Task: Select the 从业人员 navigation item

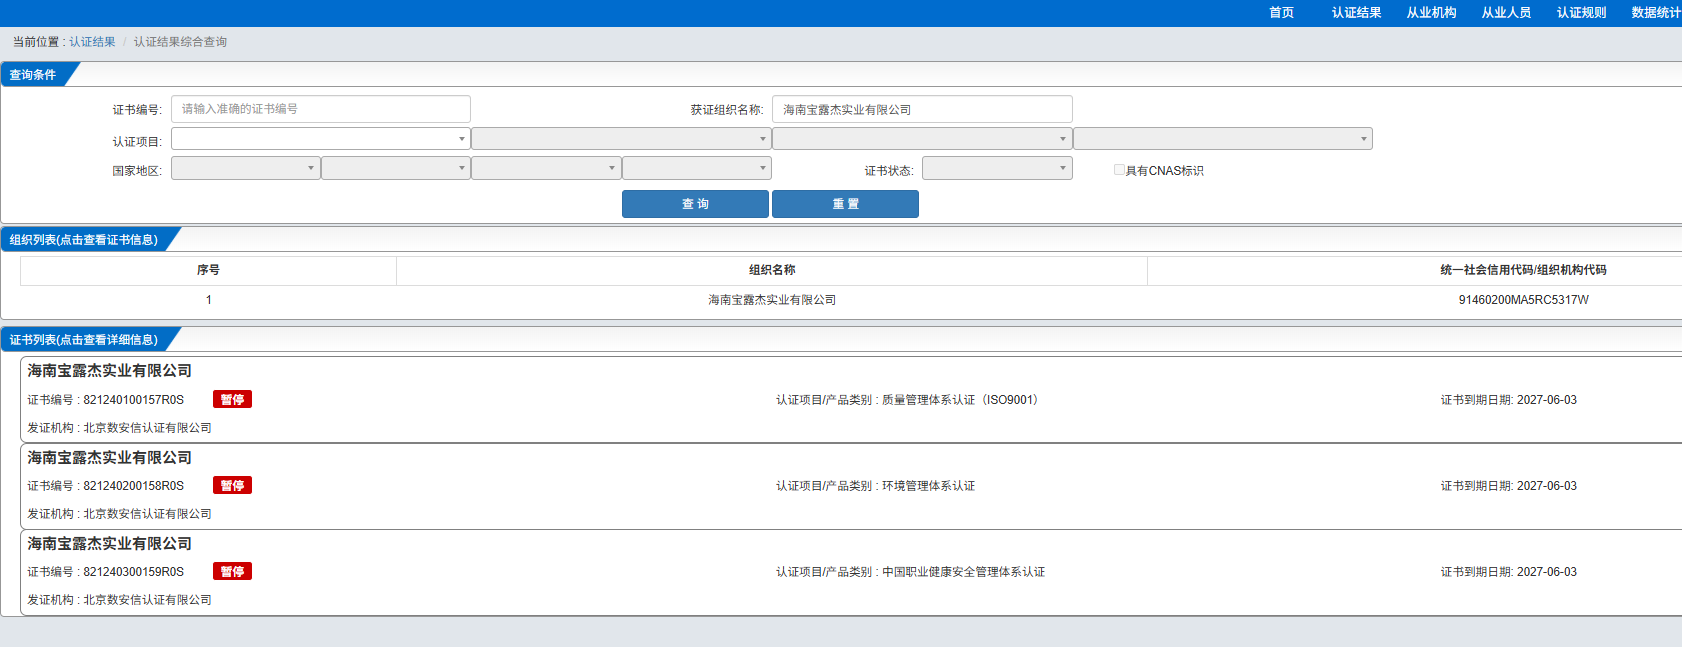Action: point(1506,13)
